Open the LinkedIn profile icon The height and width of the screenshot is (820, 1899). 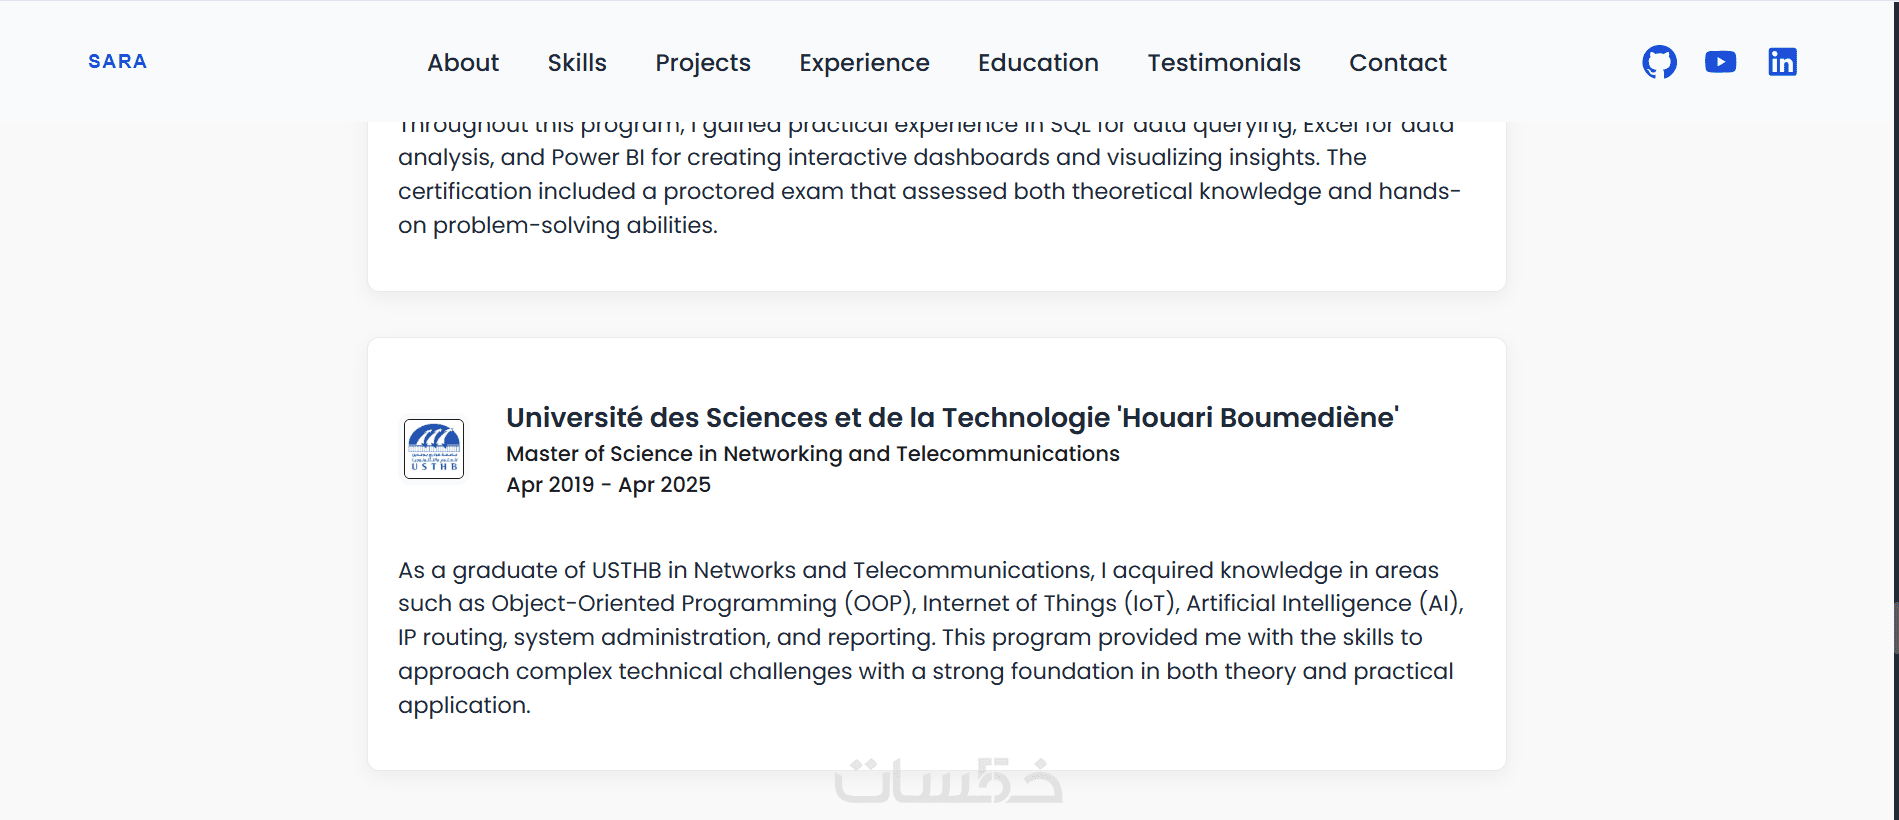click(1782, 62)
